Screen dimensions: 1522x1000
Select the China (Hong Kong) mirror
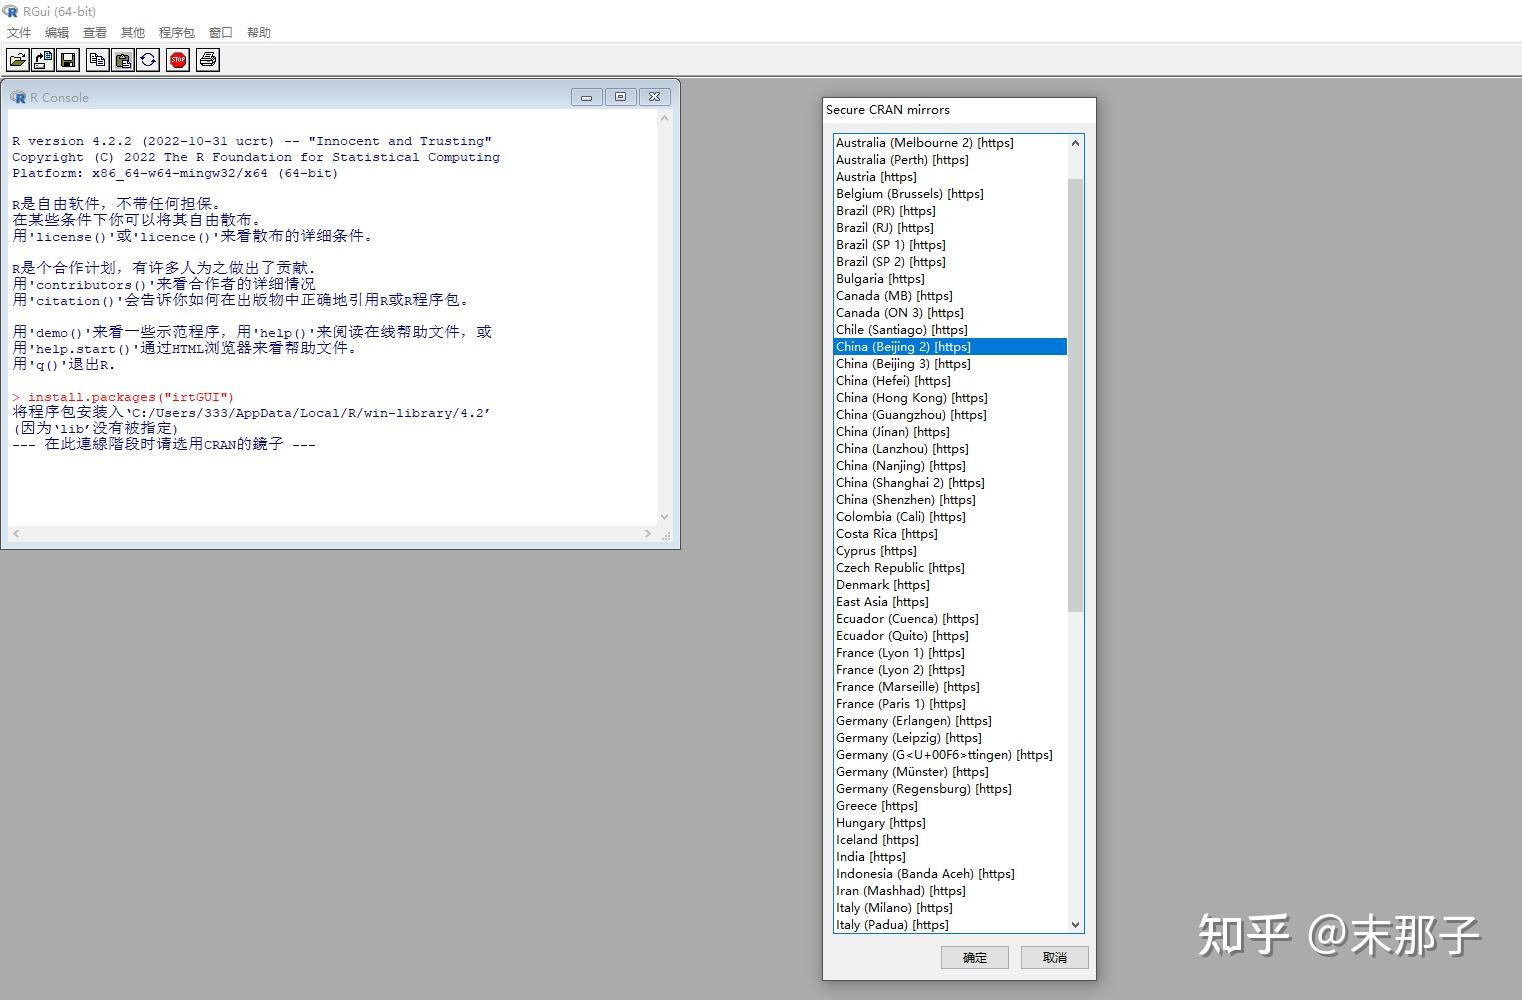[x=912, y=397]
